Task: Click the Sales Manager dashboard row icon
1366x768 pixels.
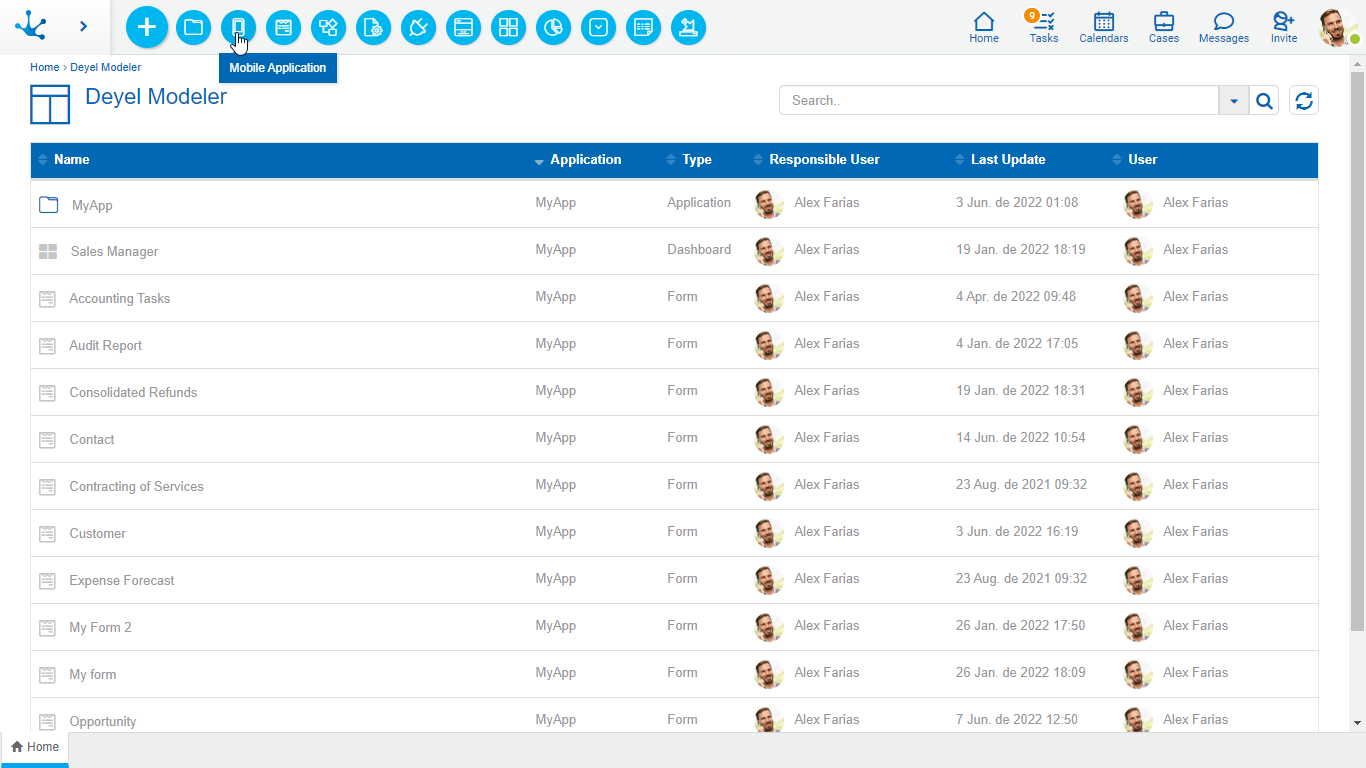Action: 48,251
